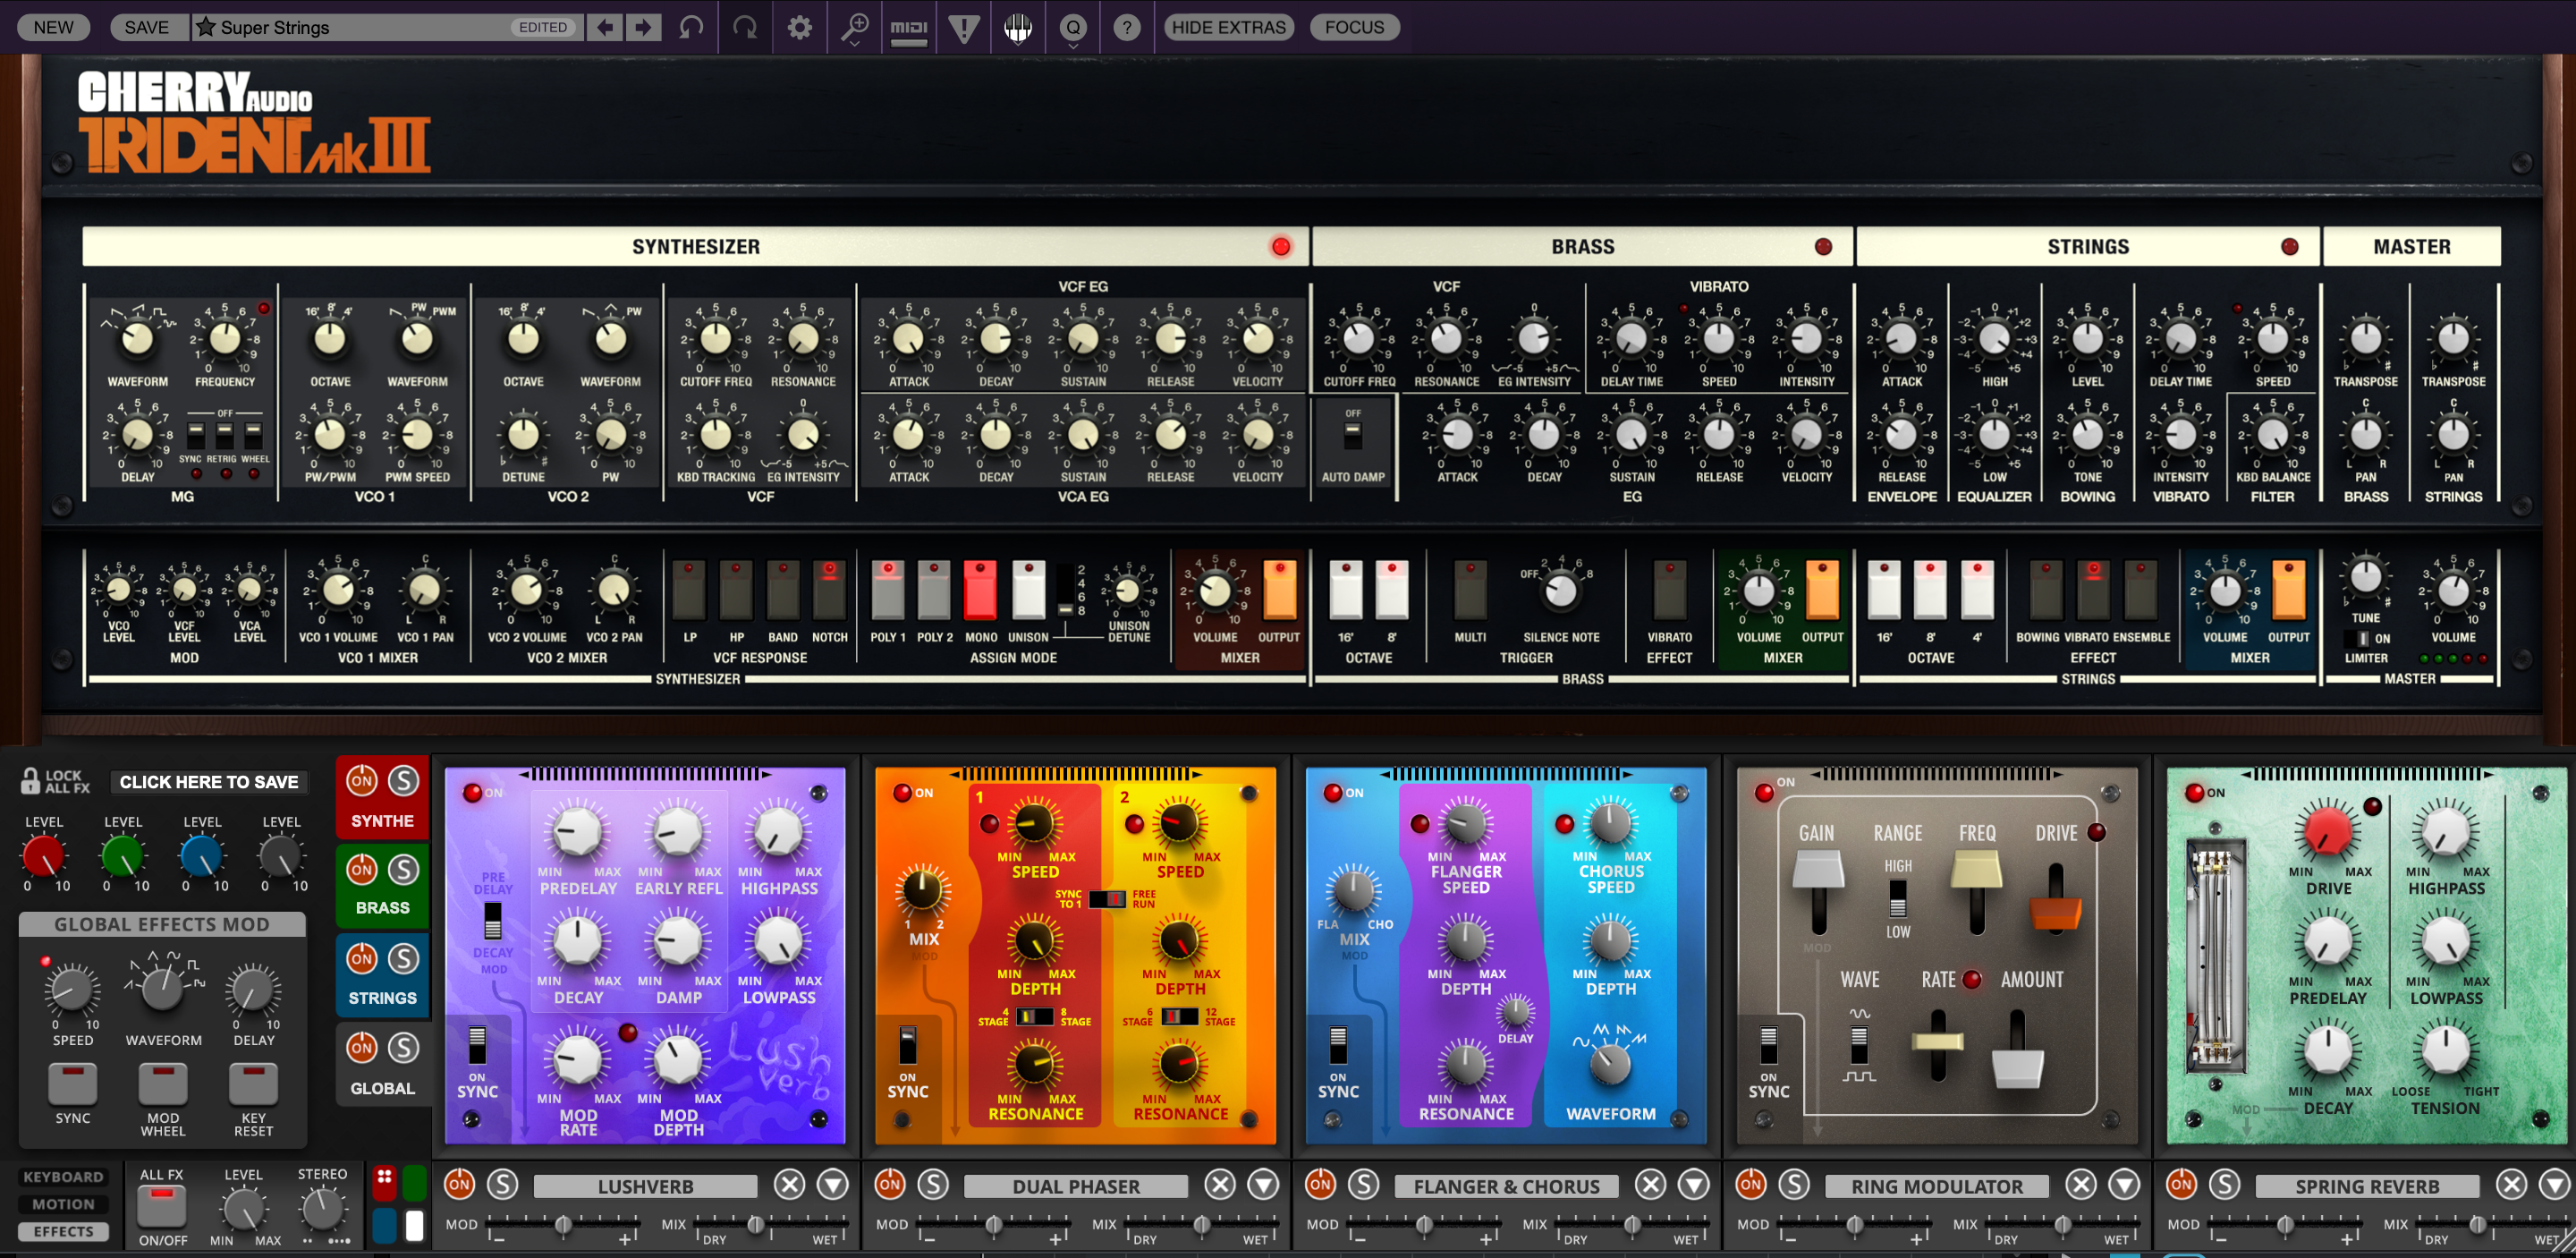Click the CLICK HERE TO SAVE button
The image size is (2576, 1258).
[209, 782]
